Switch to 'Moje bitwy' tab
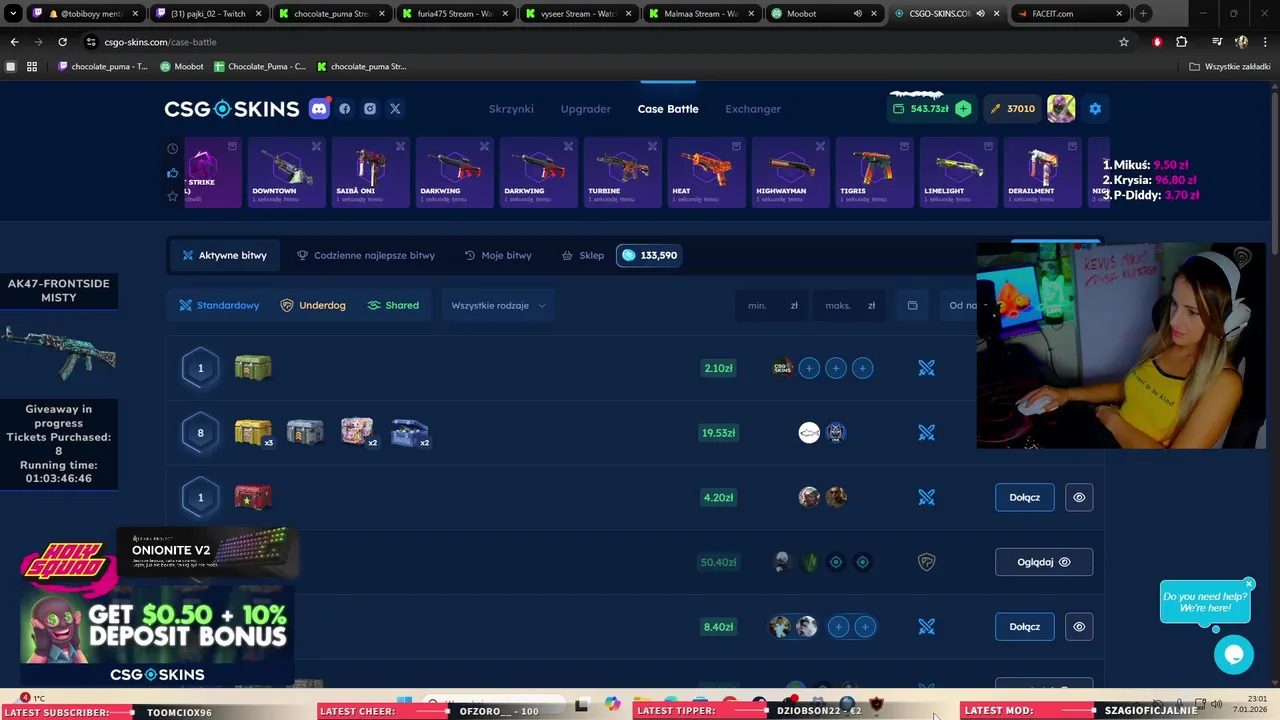The image size is (1280, 720). pos(498,255)
